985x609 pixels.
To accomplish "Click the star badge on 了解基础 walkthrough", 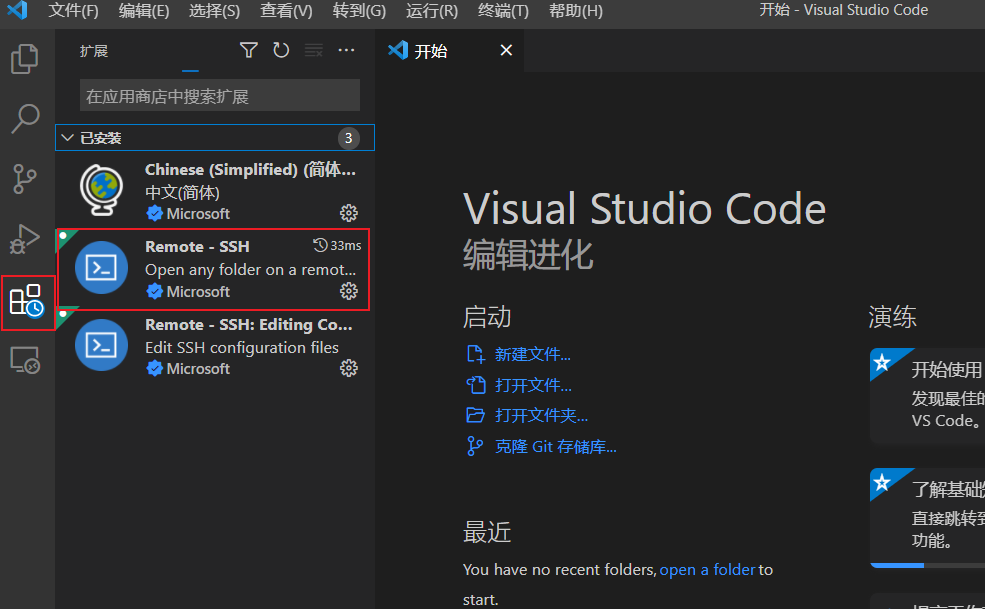I will (883, 483).
